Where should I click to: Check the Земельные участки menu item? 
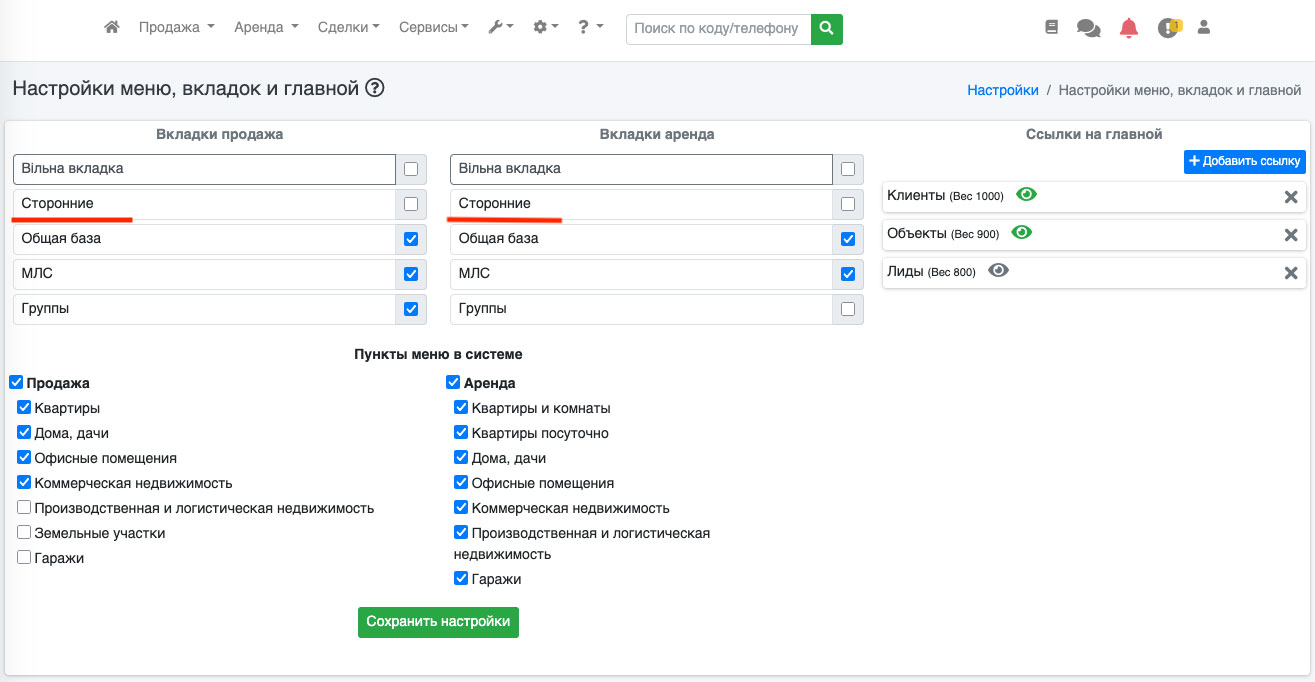click(x=24, y=533)
